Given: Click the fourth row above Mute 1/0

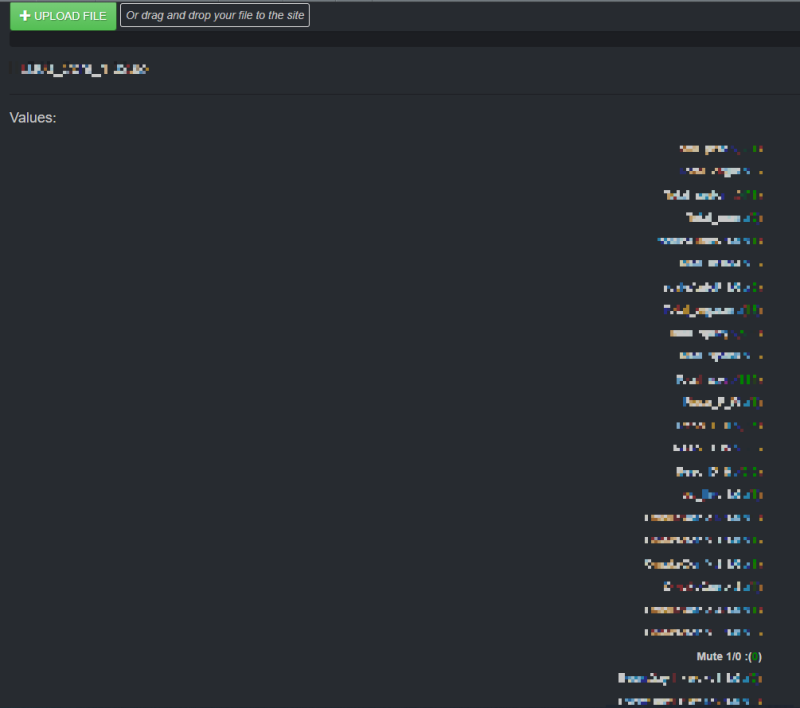Looking at the screenshot, I should coord(704,564).
